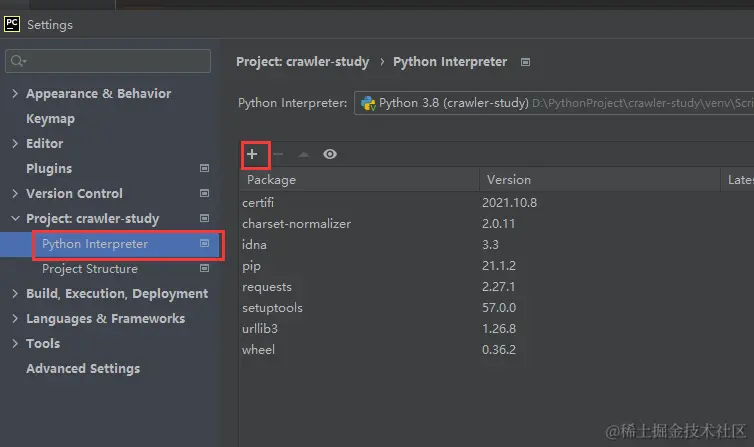This screenshot has height=447, width=754.
Task: Click the project marker beside Project: crawler-study
Action: [x=204, y=218]
